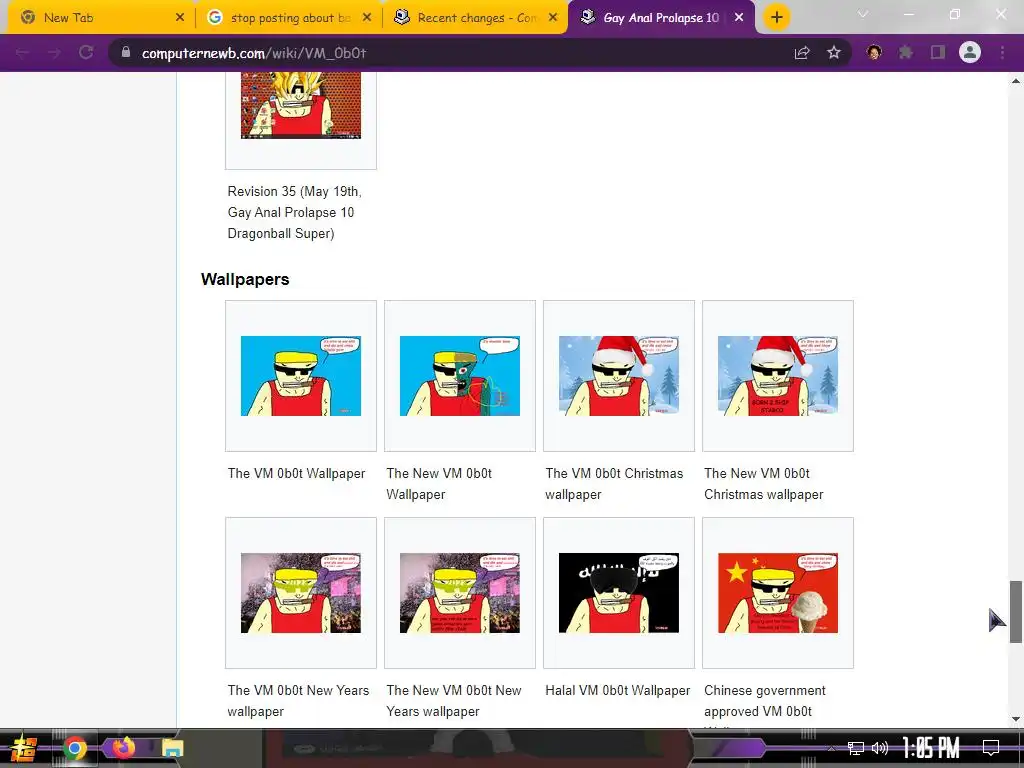Close the 'stop posting about' tab
Screen dimensions: 1024x768
click(x=367, y=18)
